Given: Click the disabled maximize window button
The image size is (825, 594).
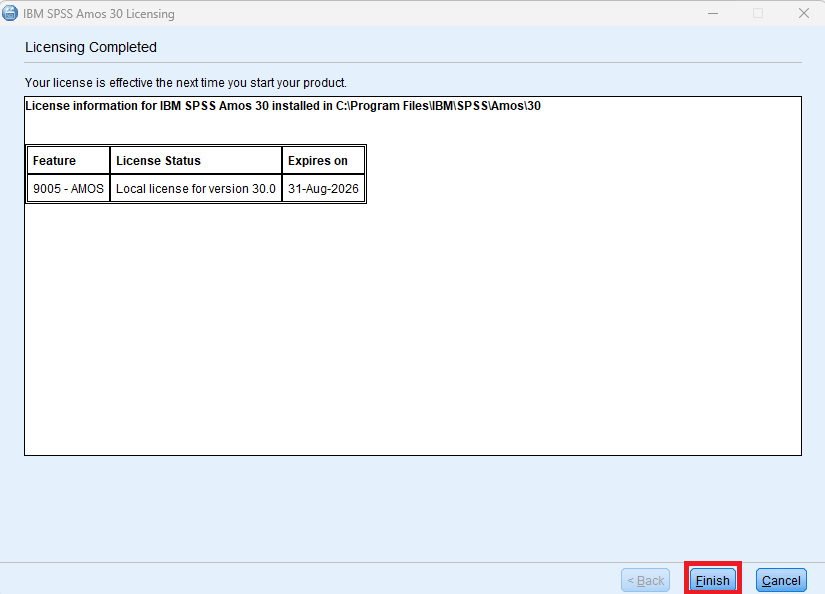Looking at the screenshot, I should pyautogui.click(x=758, y=14).
